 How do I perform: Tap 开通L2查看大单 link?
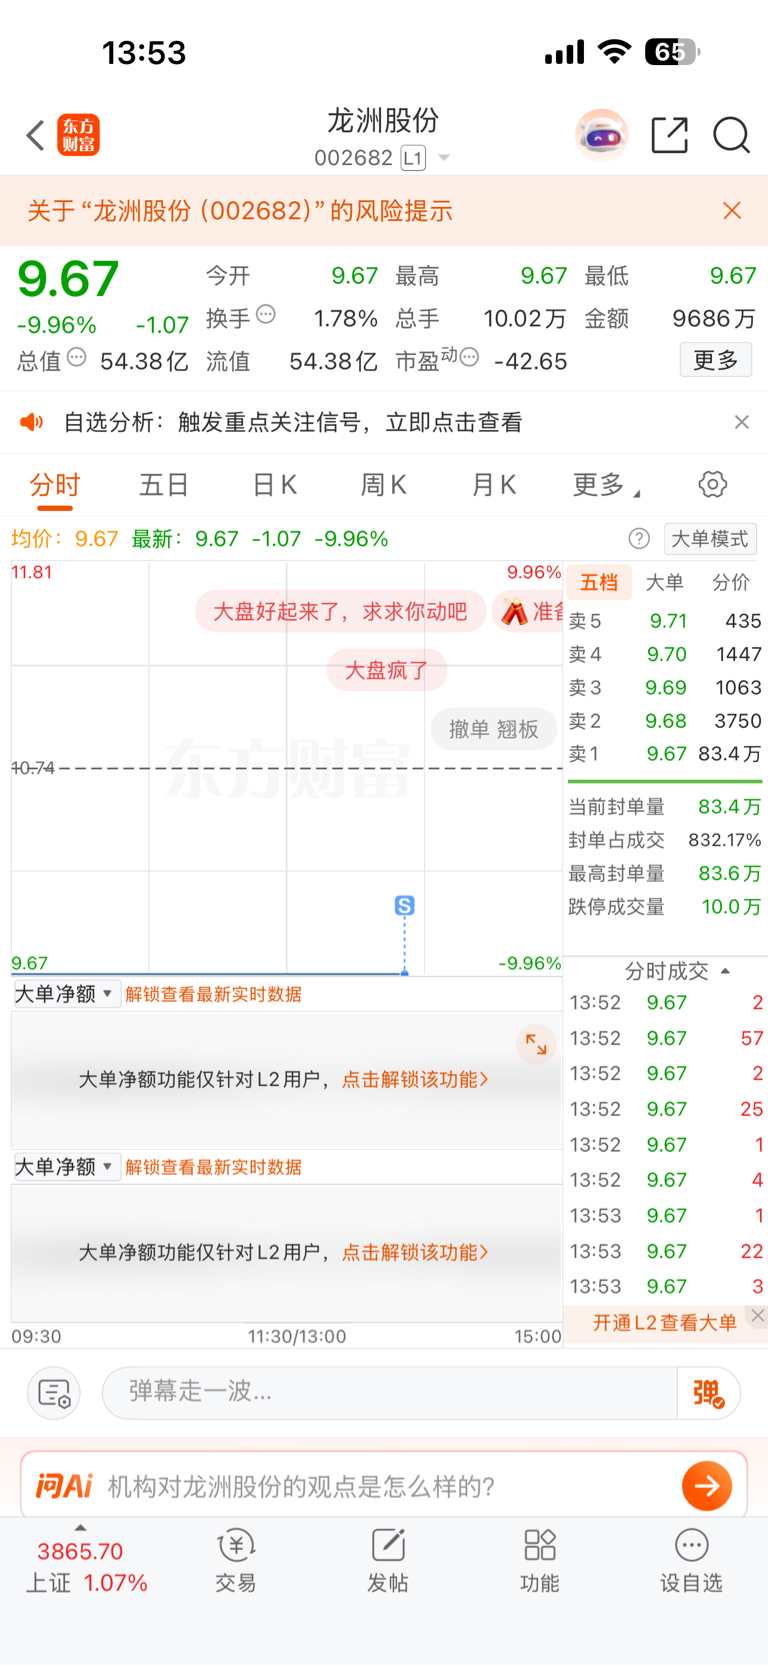point(664,1323)
